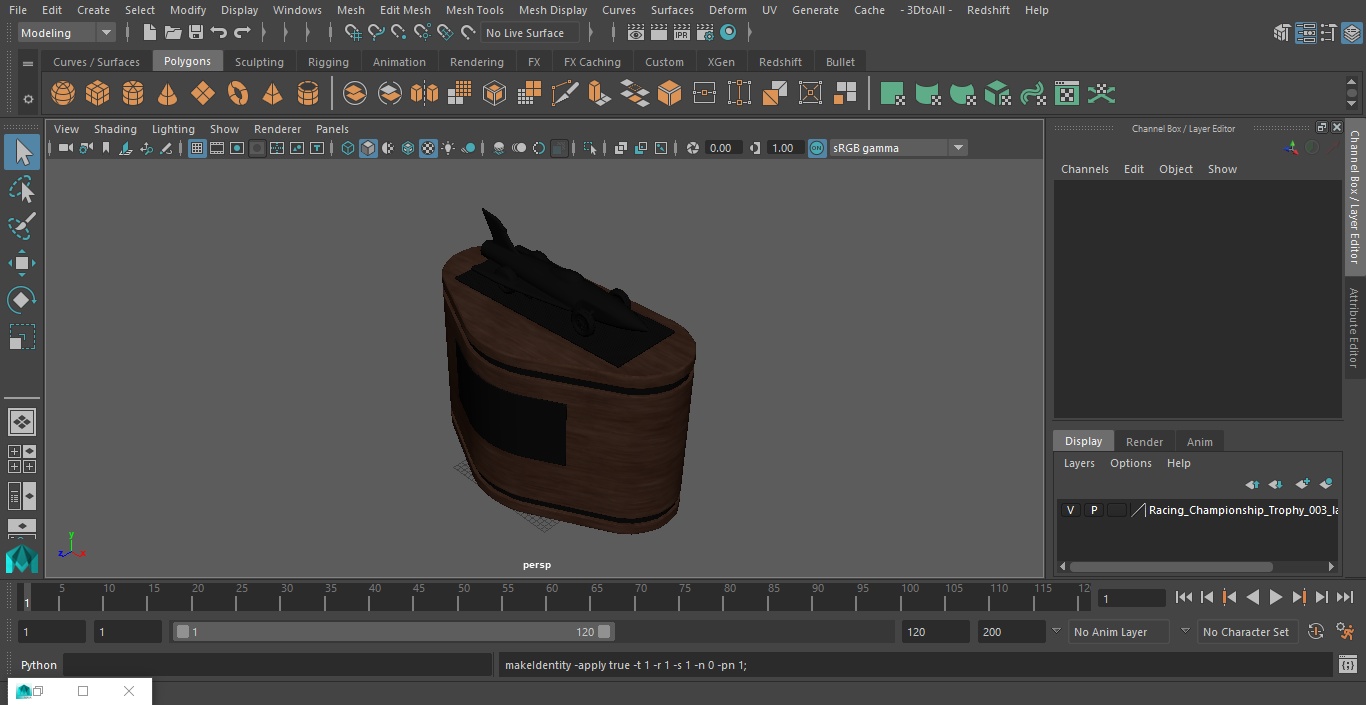Switch to the Rigging shelf tab
The height and width of the screenshot is (705, 1366).
[x=328, y=62]
